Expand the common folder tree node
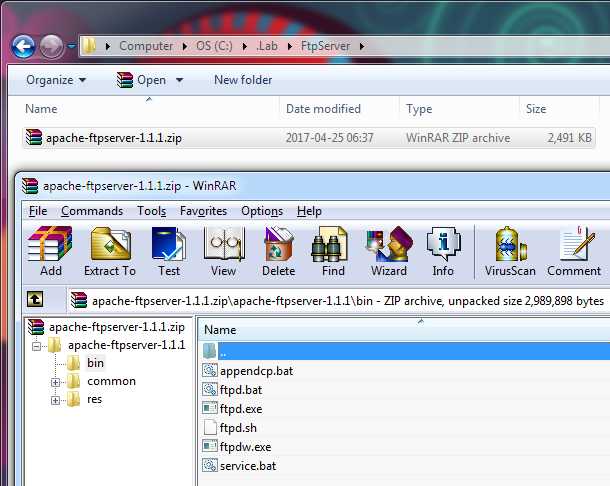The height and width of the screenshot is (486, 610). point(55,382)
